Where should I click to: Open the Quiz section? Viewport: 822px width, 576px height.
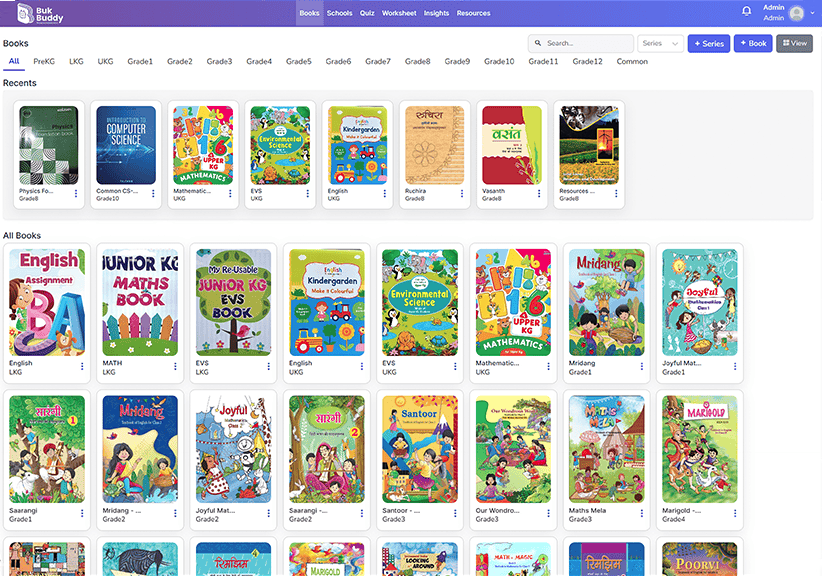[367, 13]
